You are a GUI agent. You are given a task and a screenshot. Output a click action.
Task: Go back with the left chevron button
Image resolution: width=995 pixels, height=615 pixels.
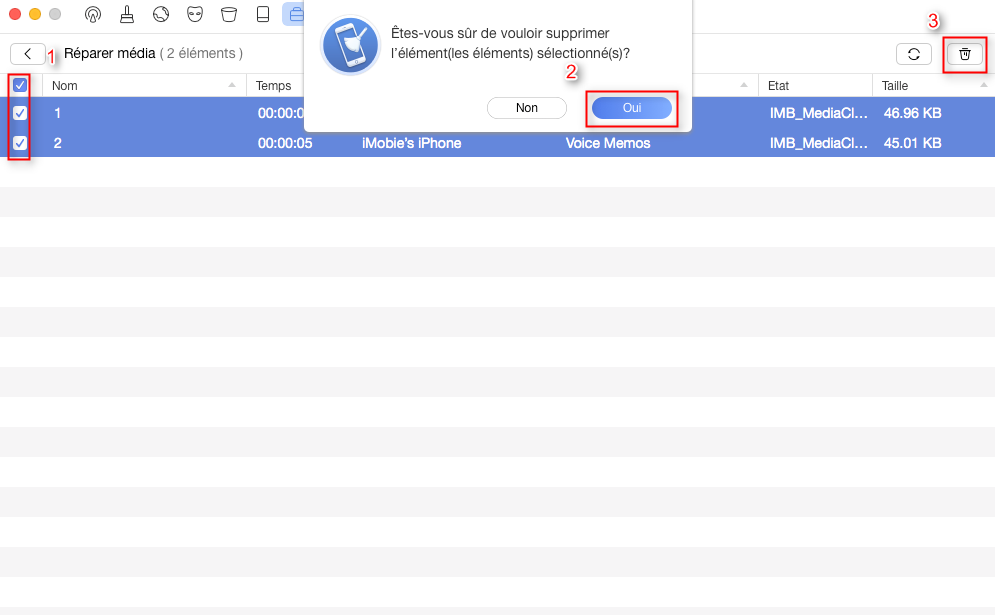pyautogui.click(x=27, y=54)
